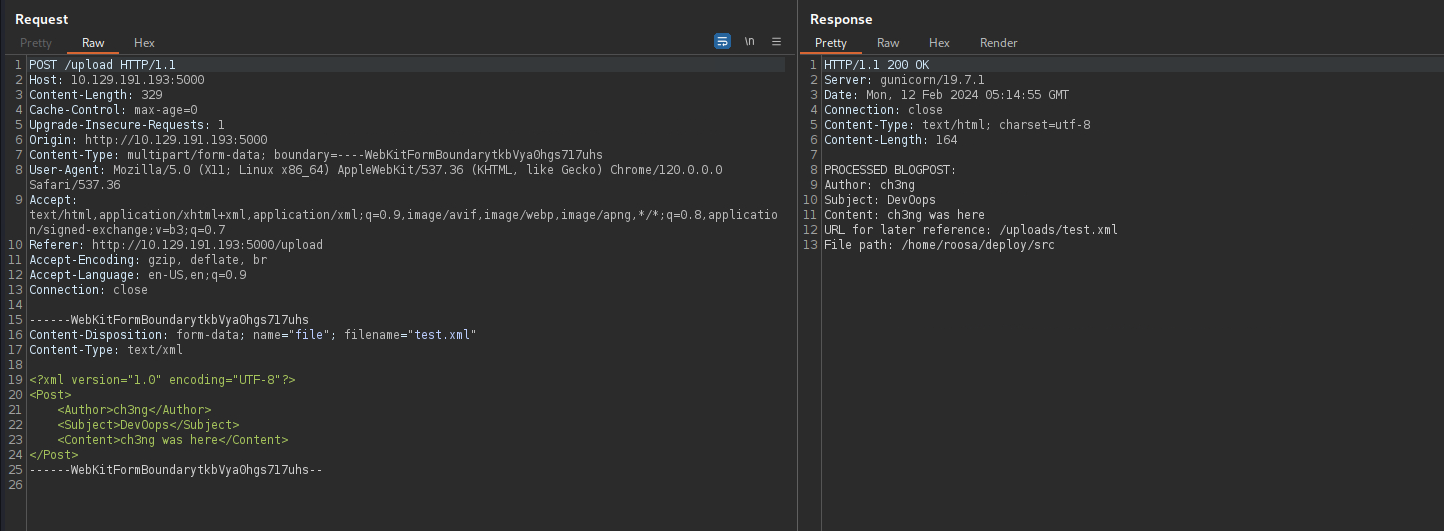Click the 'Safari/537.36' continuation line
Image resolution: width=1444 pixels, height=531 pixels.
point(75,185)
